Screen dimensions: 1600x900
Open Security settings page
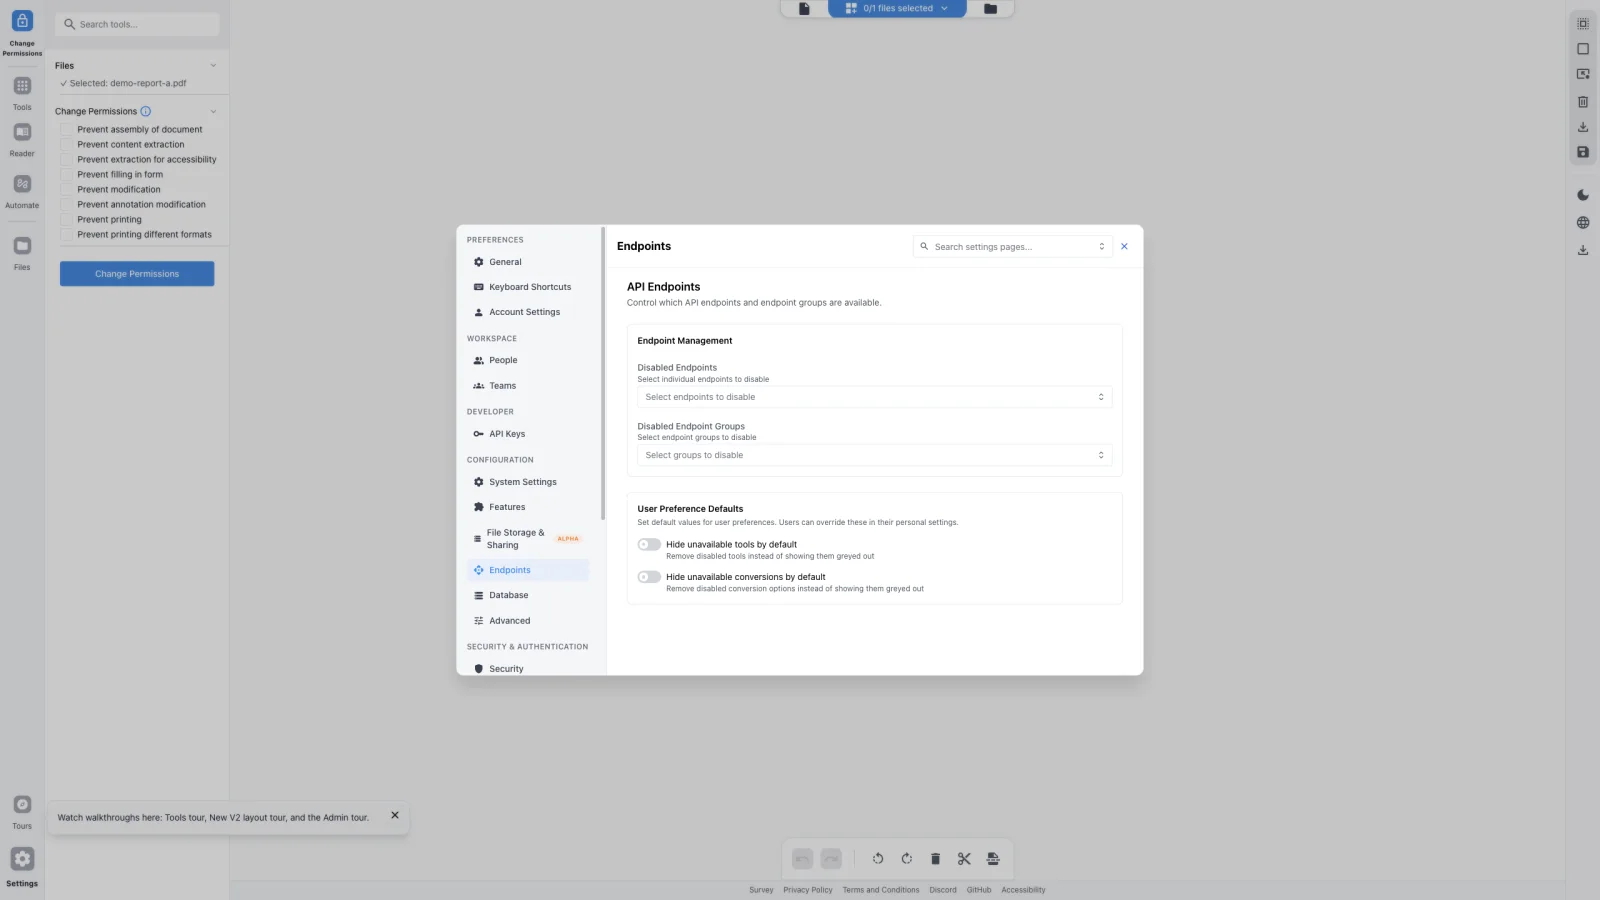pyautogui.click(x=528, y=668)
